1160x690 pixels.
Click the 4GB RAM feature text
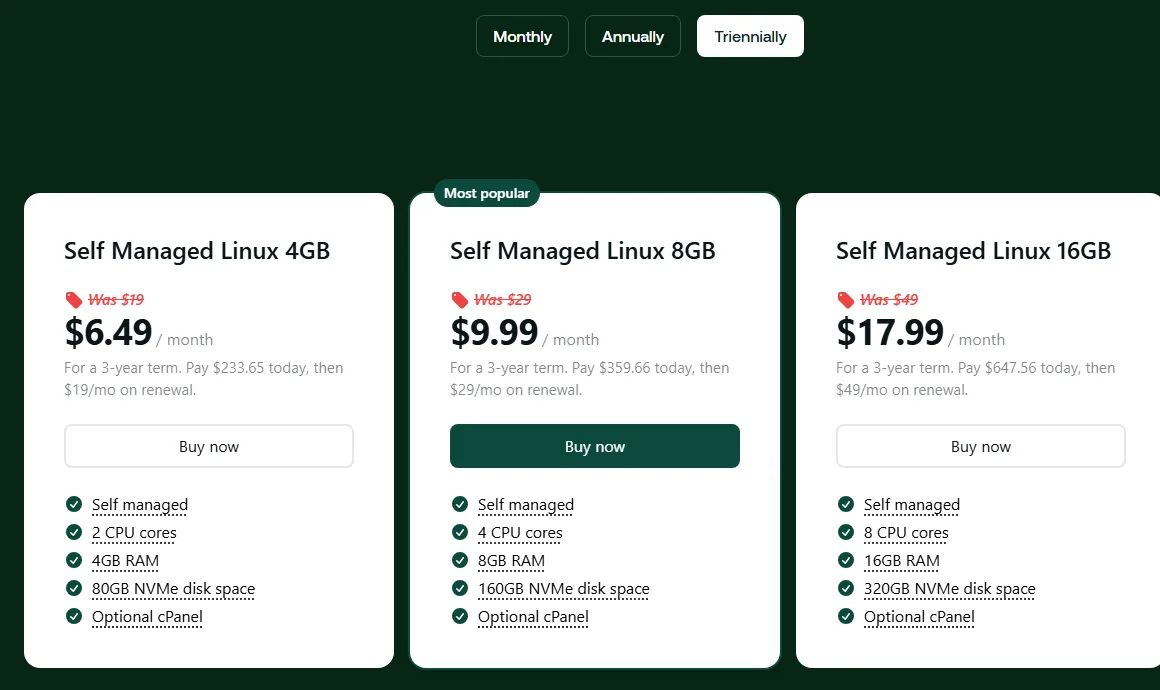[x=125, y=561]
